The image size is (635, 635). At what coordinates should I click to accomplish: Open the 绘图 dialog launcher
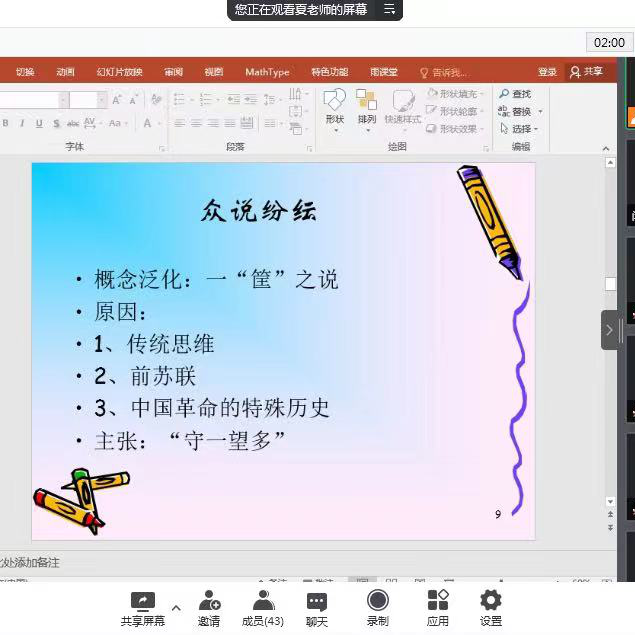pos(486,149)
